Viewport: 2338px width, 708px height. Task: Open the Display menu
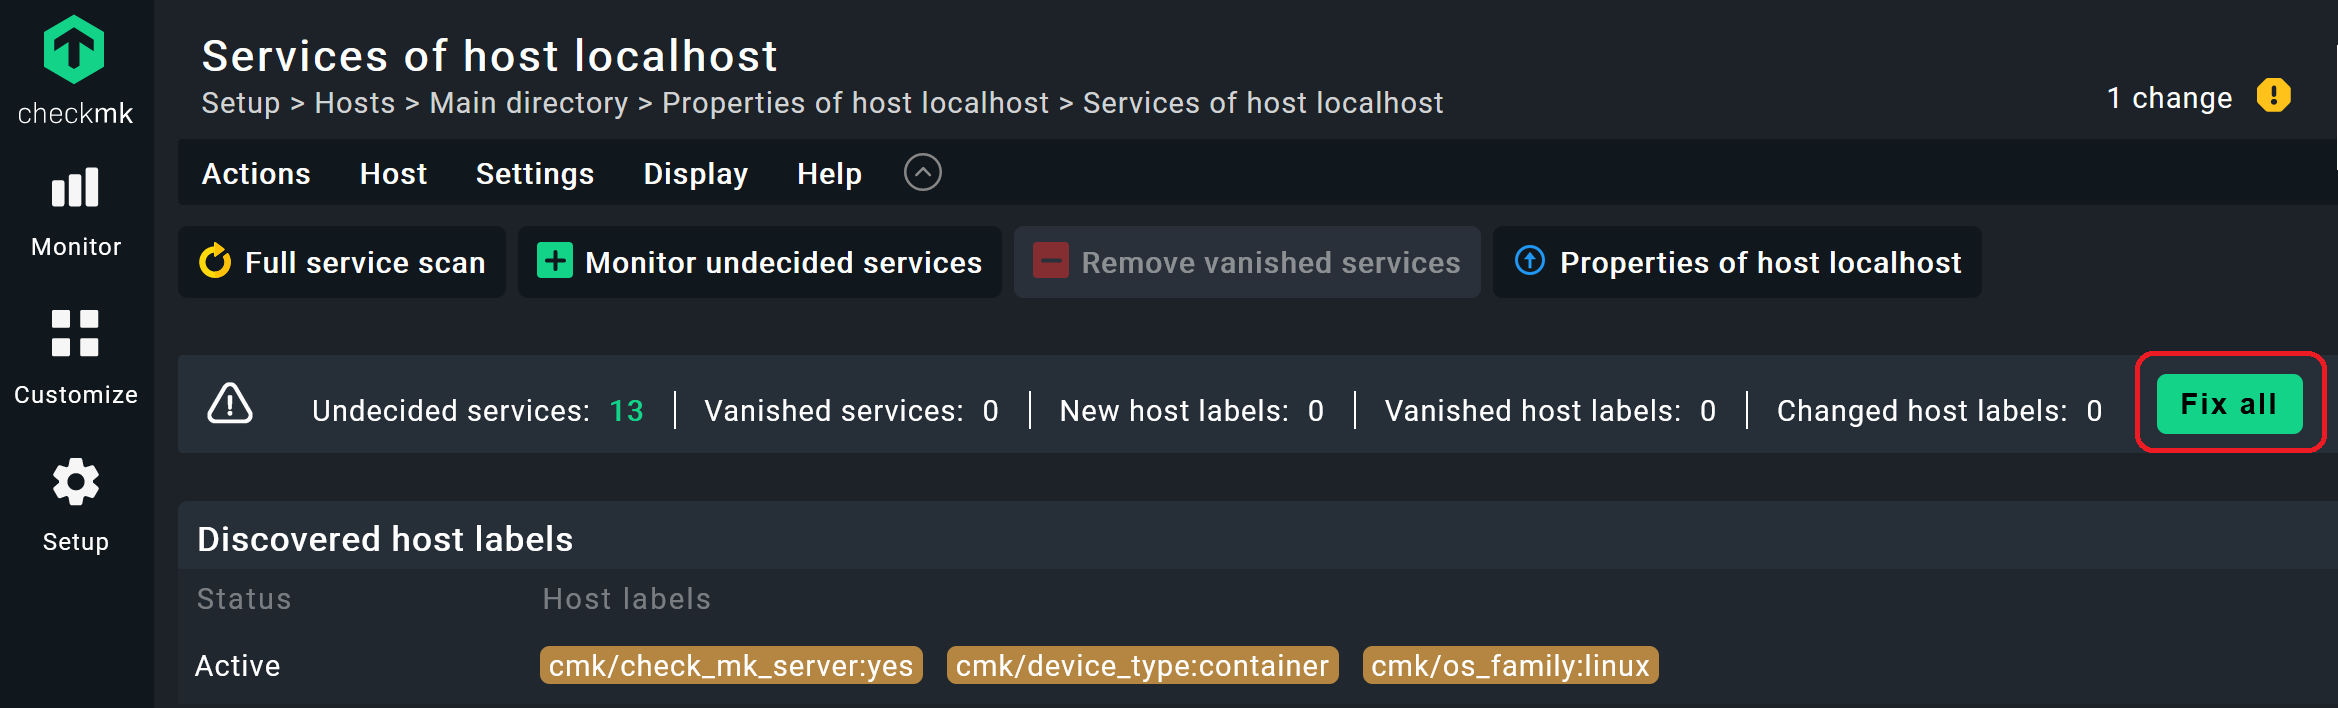695,173
